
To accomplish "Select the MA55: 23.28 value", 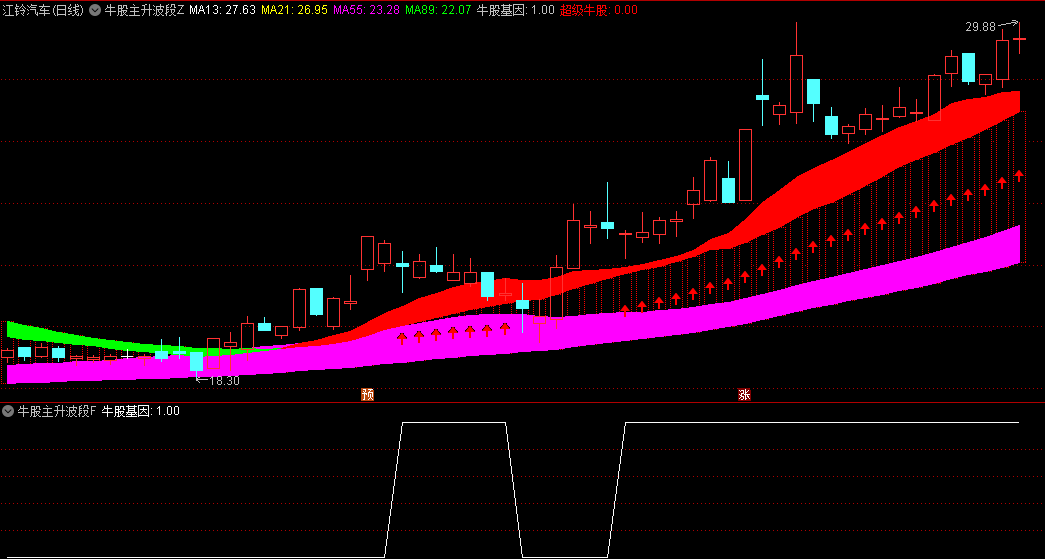I will (x=367, y=10).
